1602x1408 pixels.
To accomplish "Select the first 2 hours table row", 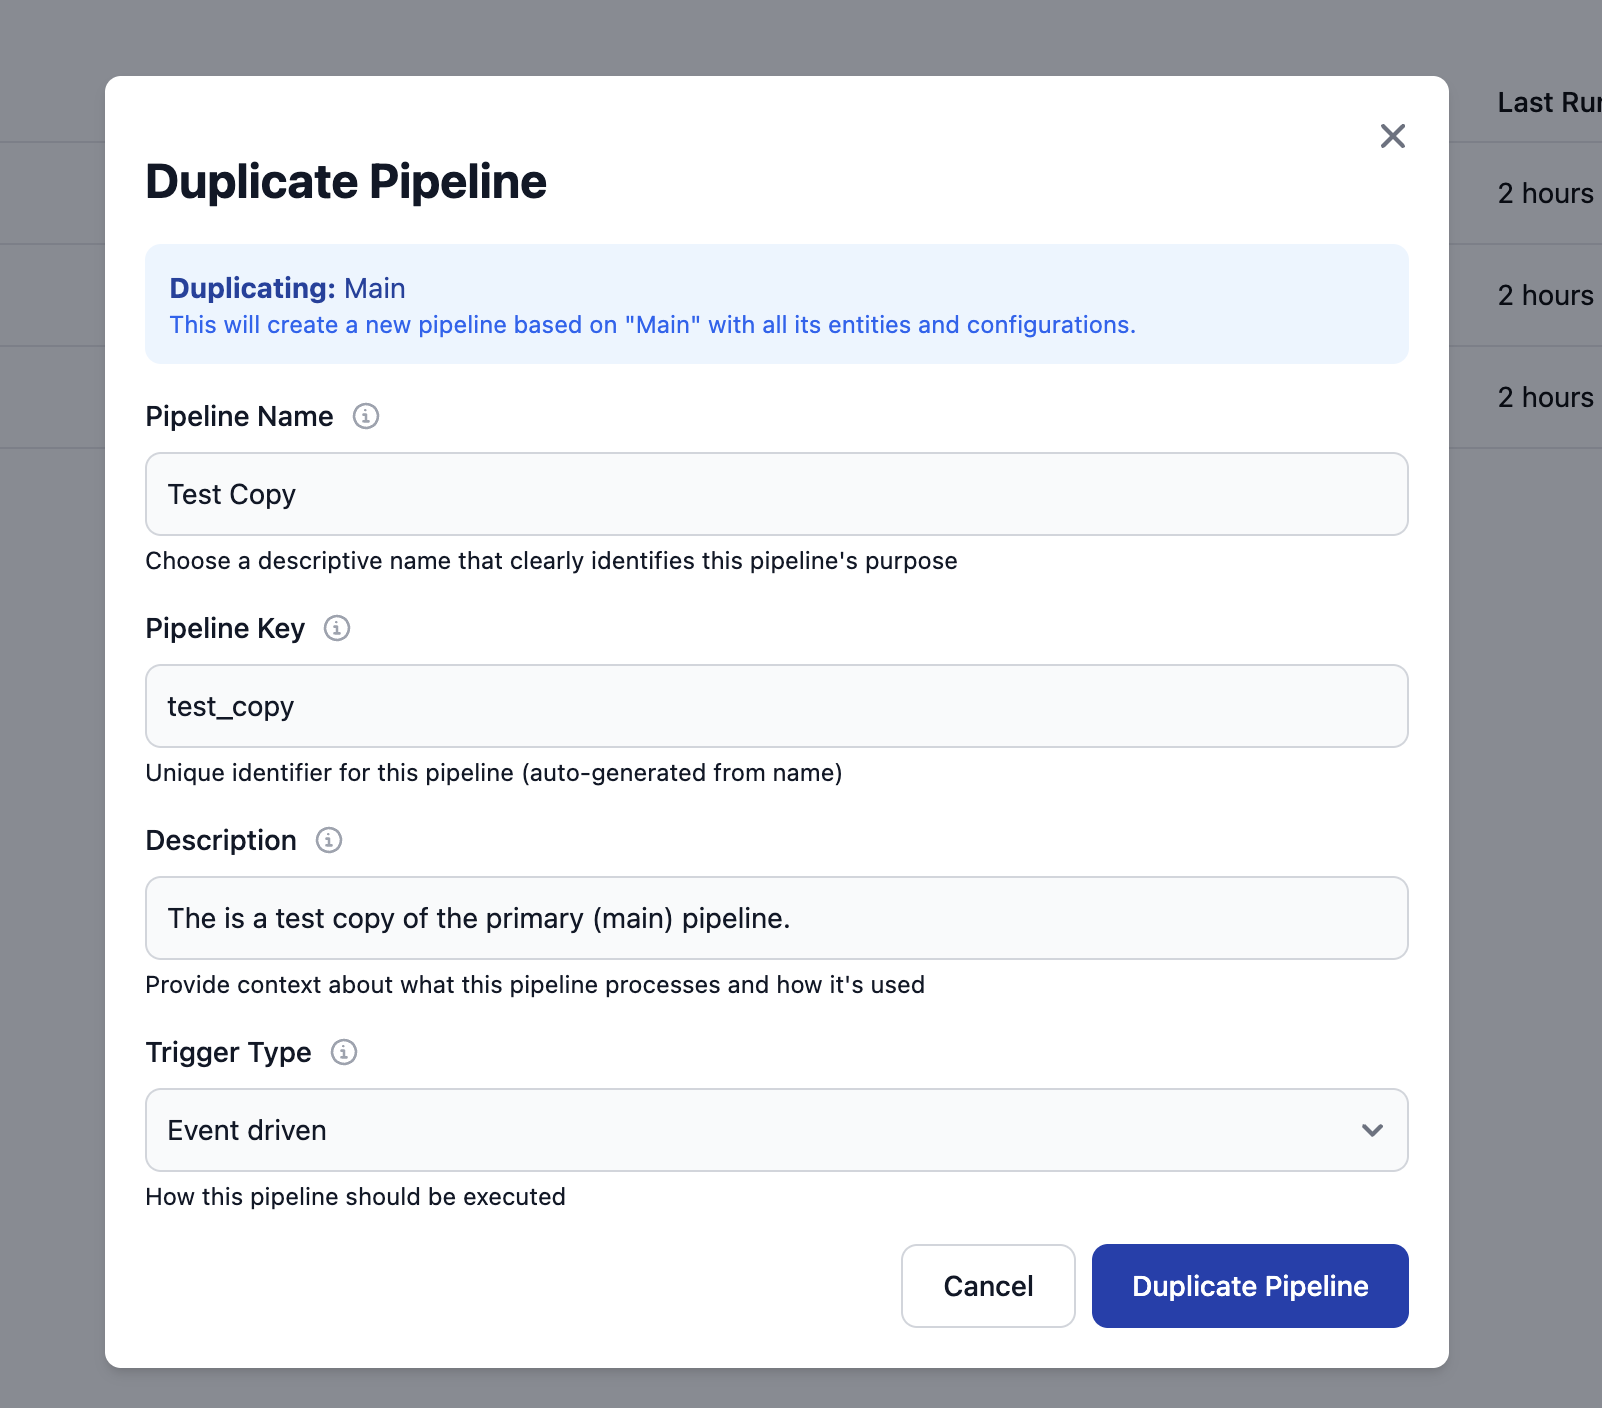I will point(1545,193).
